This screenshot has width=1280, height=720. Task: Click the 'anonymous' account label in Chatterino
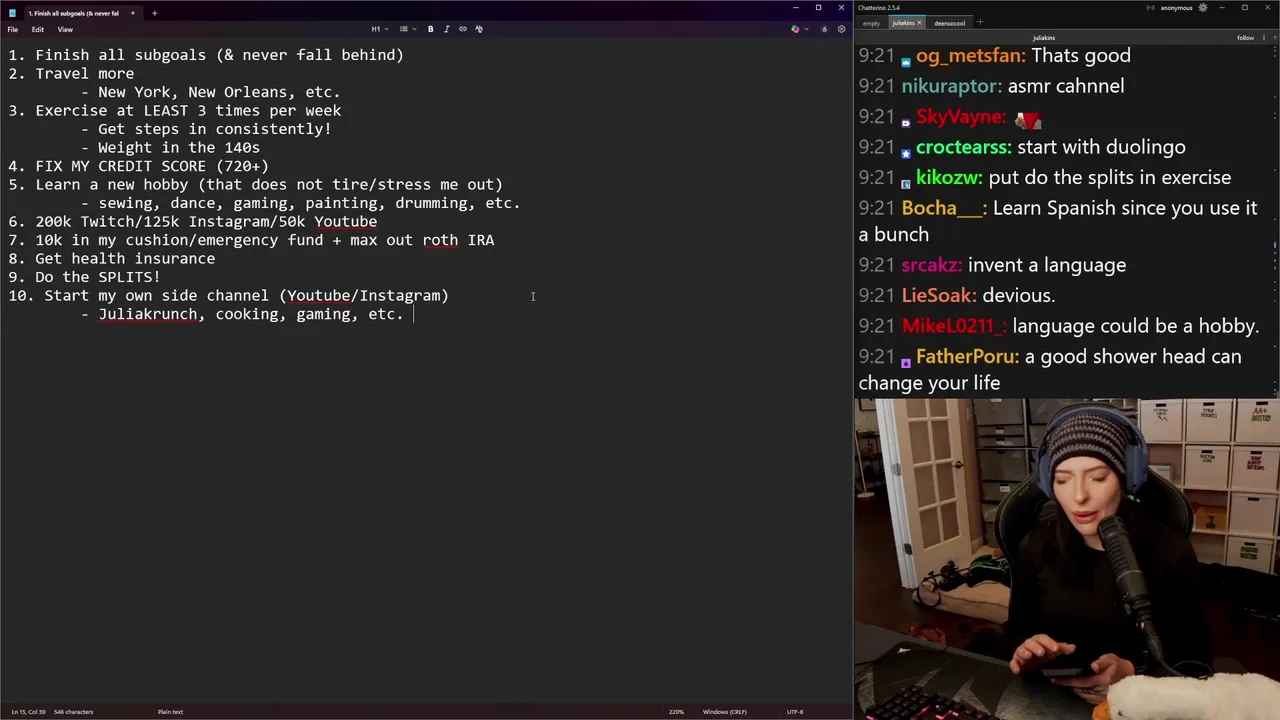[1176, 8]
